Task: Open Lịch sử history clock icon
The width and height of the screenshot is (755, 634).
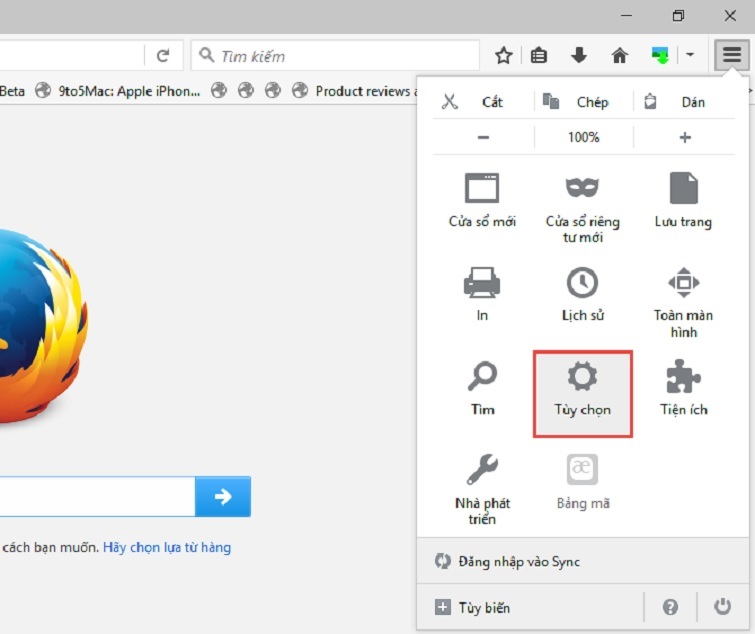Action: (x=582, y=294)
